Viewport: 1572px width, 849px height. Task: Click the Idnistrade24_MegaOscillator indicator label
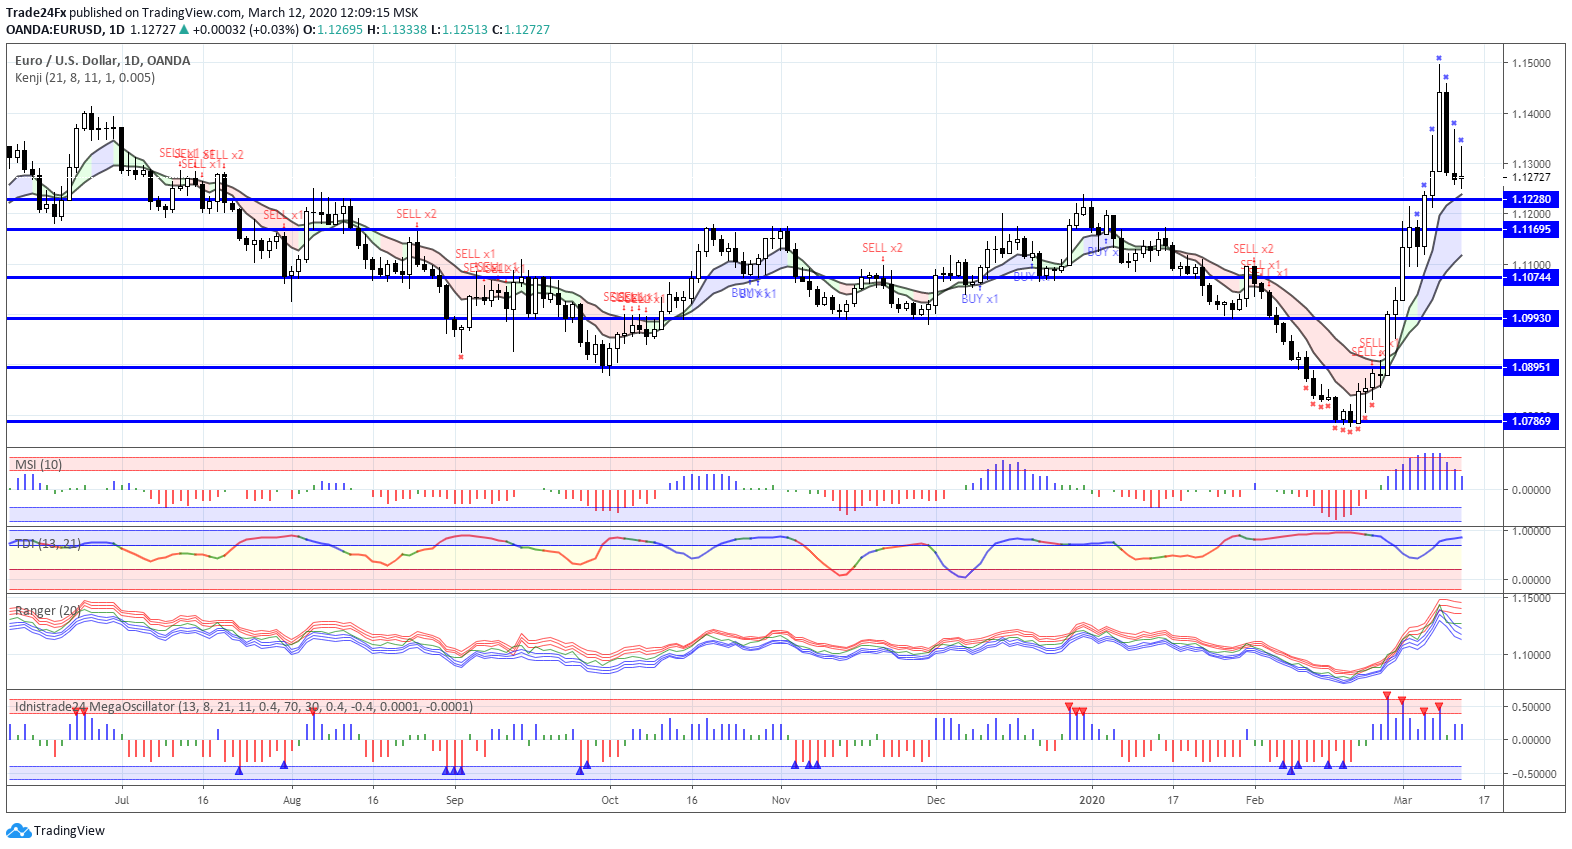pos(243,707)
